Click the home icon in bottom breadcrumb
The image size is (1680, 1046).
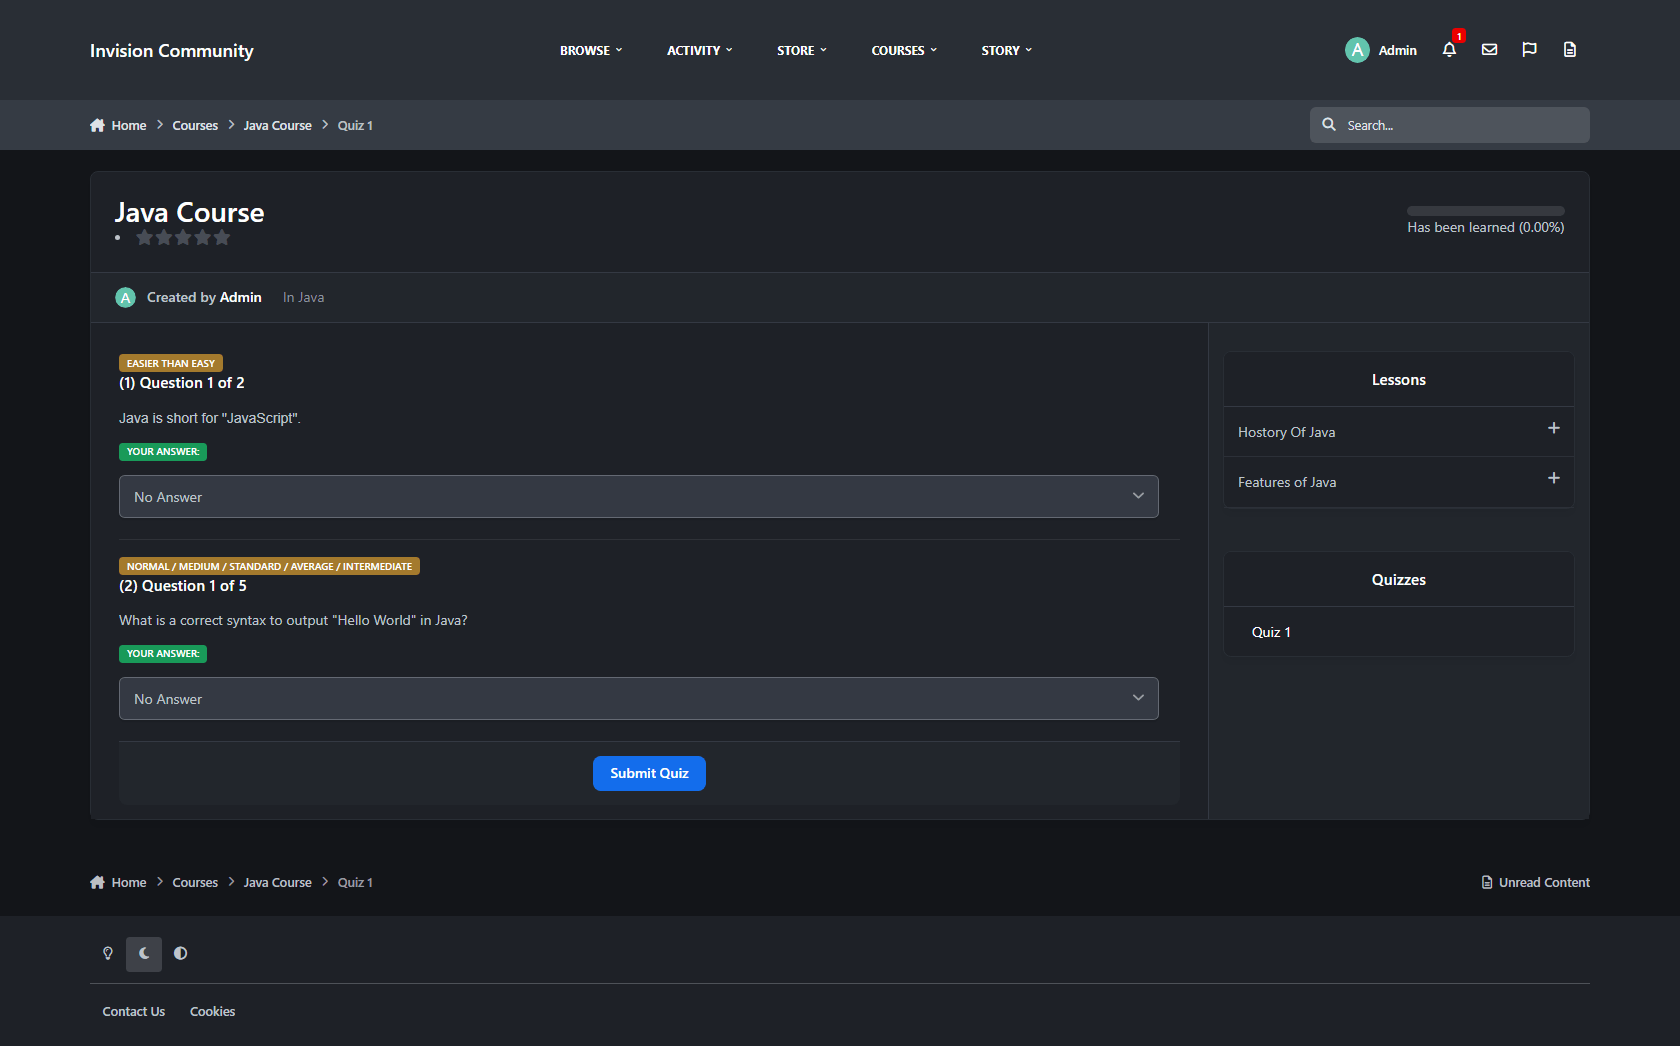[x=97, y=882]
